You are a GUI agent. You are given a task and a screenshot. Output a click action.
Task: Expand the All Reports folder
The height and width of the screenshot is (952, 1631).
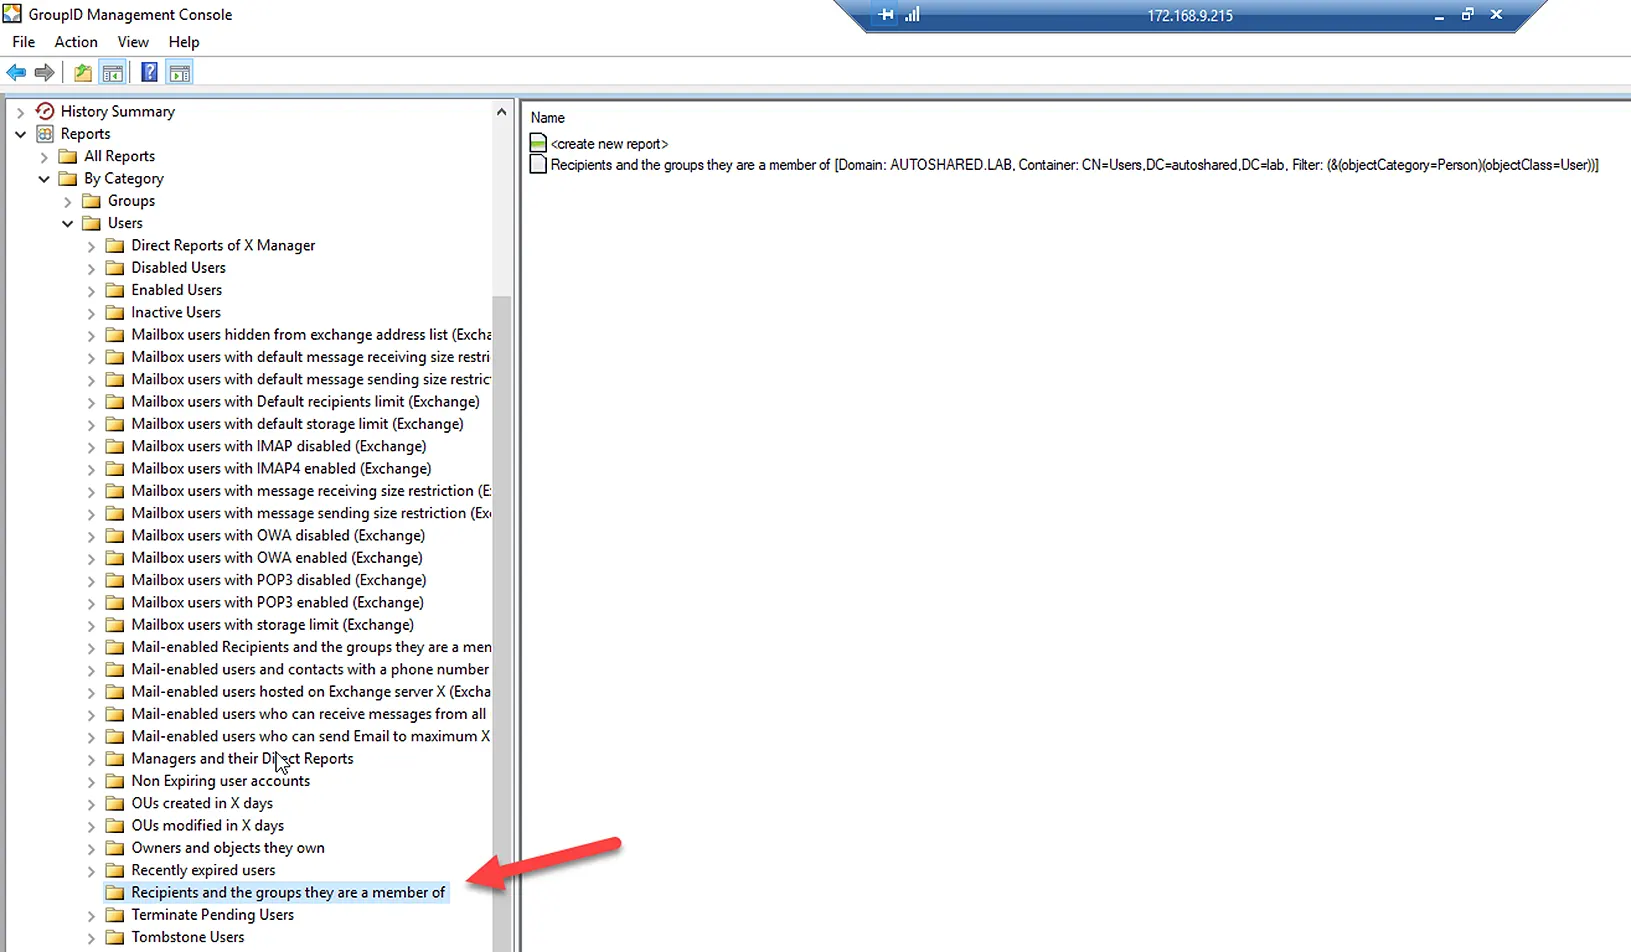(44, 157)
